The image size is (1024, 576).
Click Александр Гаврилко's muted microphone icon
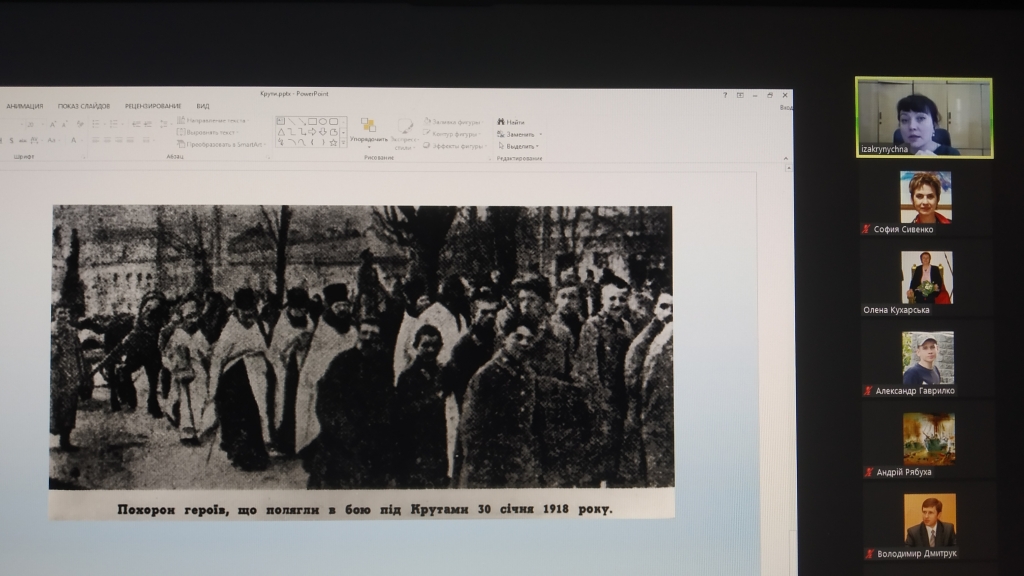click(868, 391)
